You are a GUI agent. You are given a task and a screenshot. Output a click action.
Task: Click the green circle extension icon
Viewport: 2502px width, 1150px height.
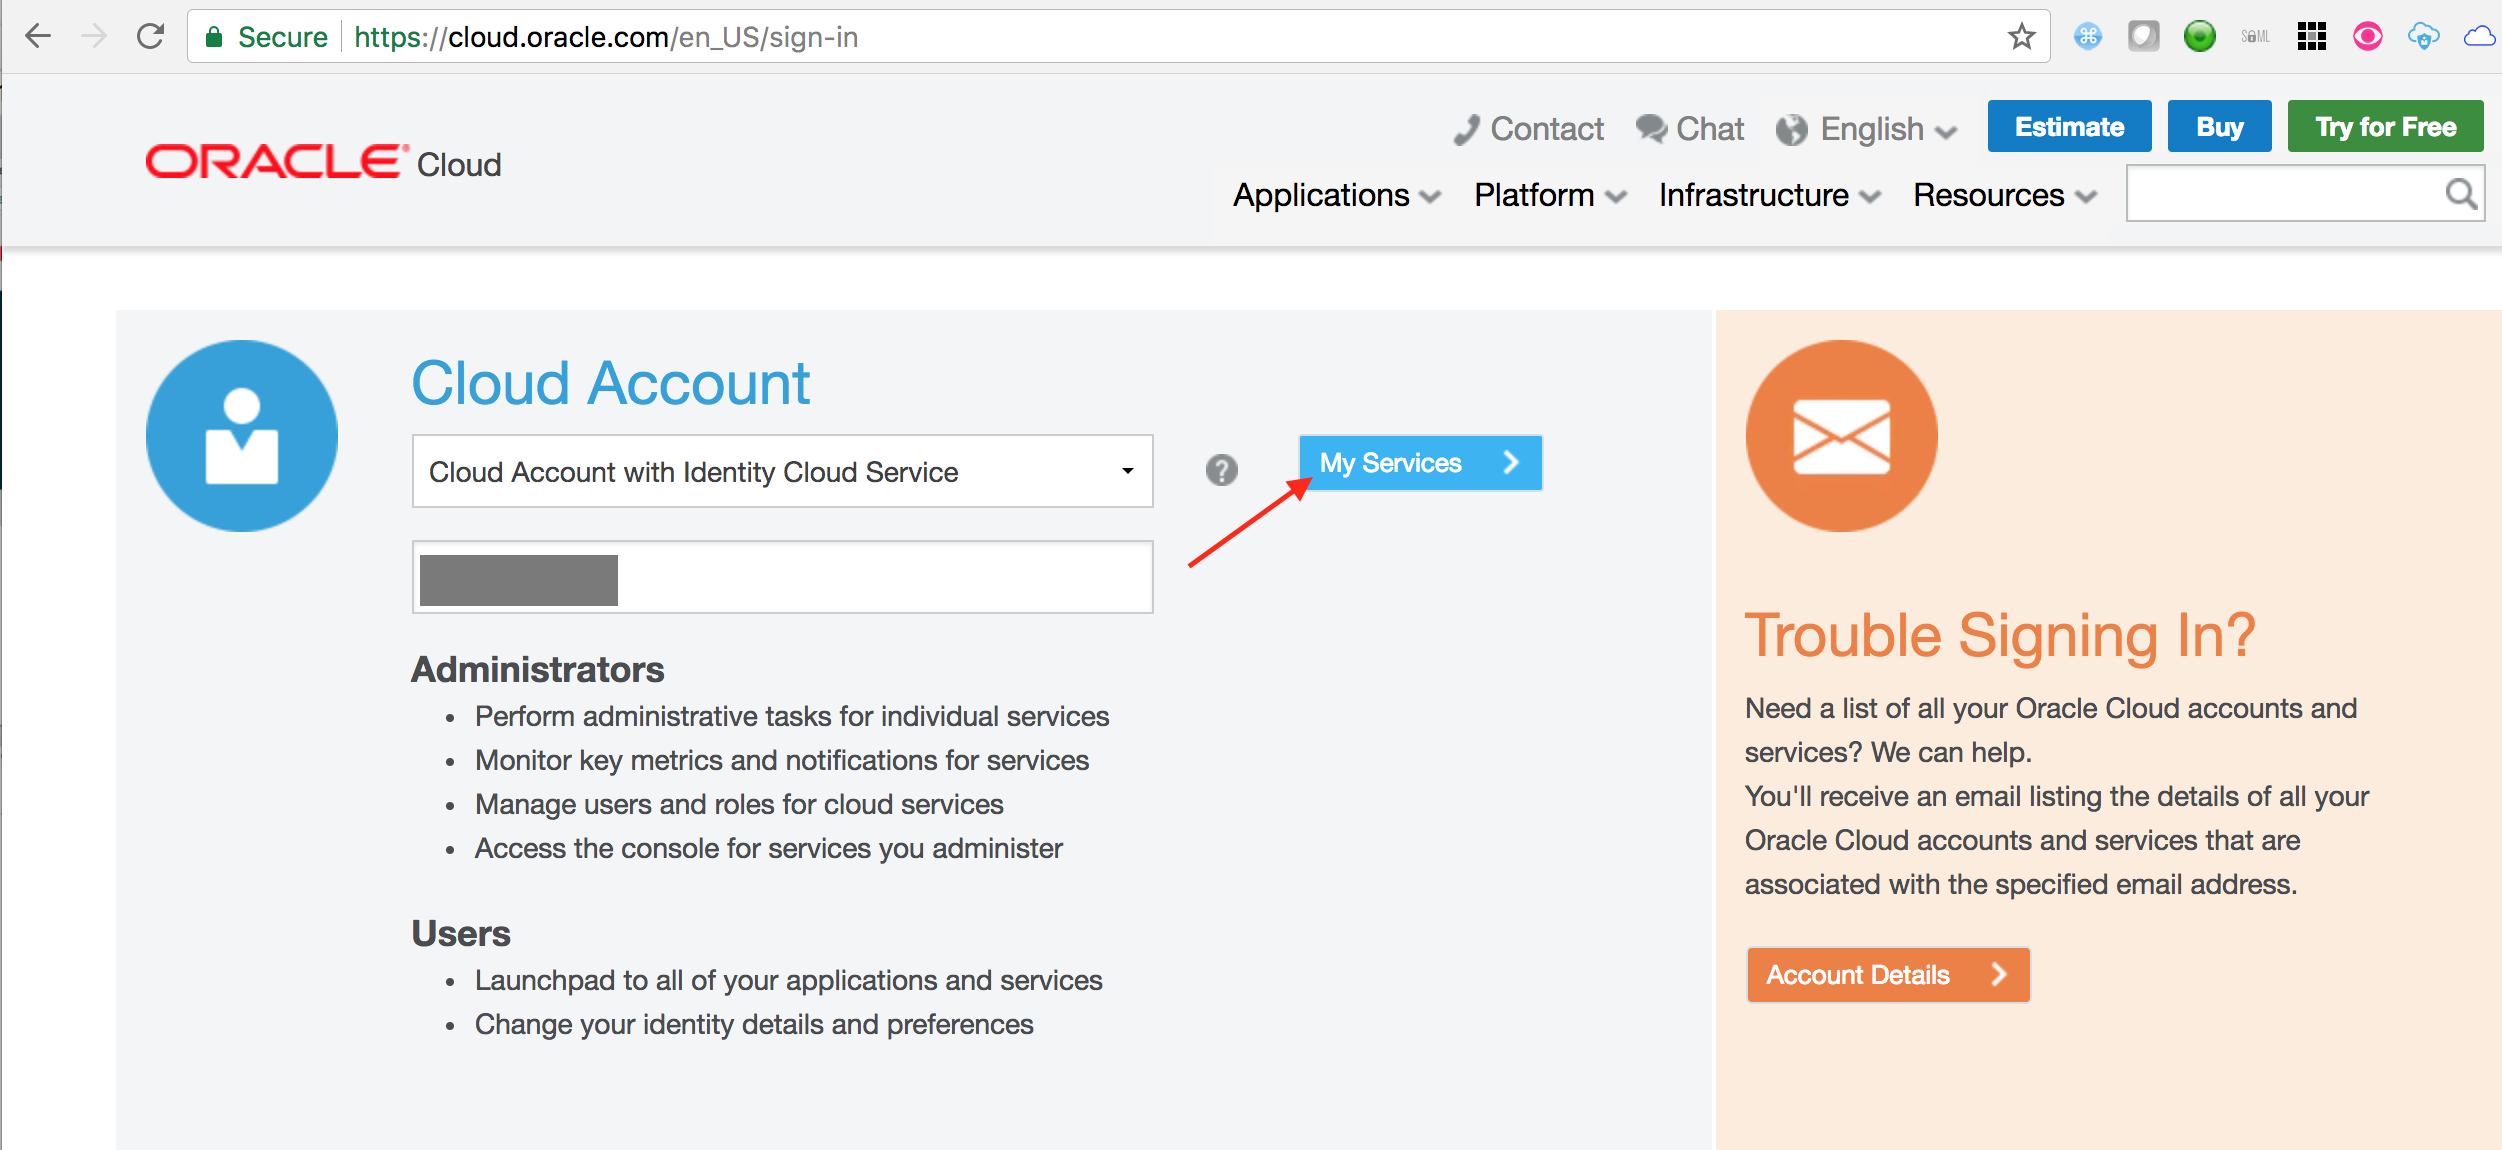coord(2199,37)
